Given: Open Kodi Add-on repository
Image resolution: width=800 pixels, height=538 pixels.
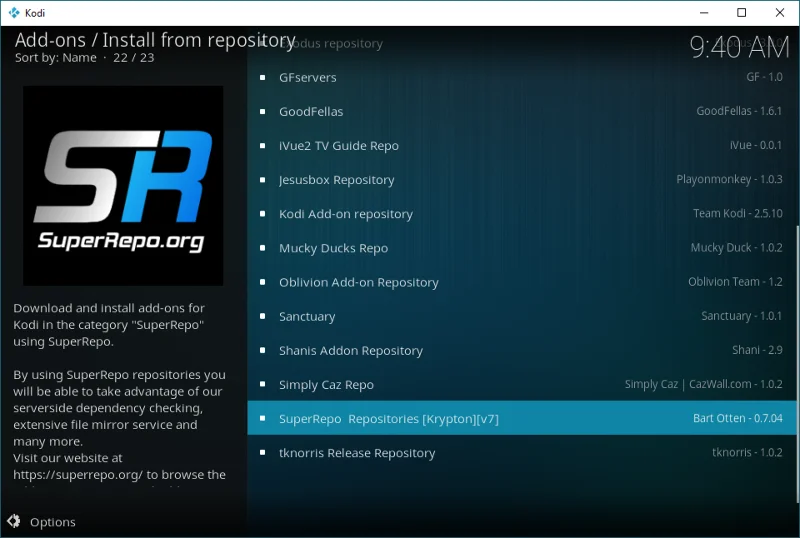Looking at the screenshot, I should point(522,214).
